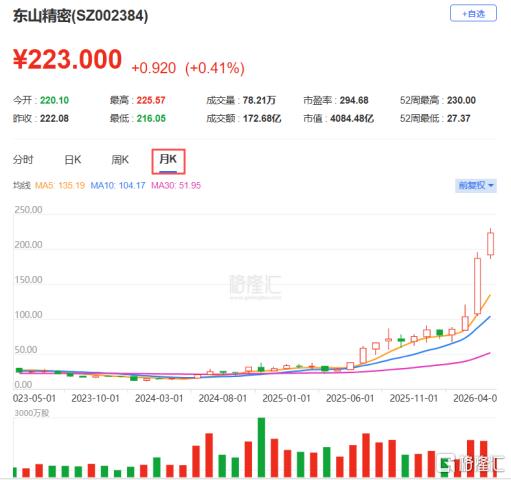Click the 2025-06-01 date axis label
This screenshot has height=480, width=511.
coord(350,398)
